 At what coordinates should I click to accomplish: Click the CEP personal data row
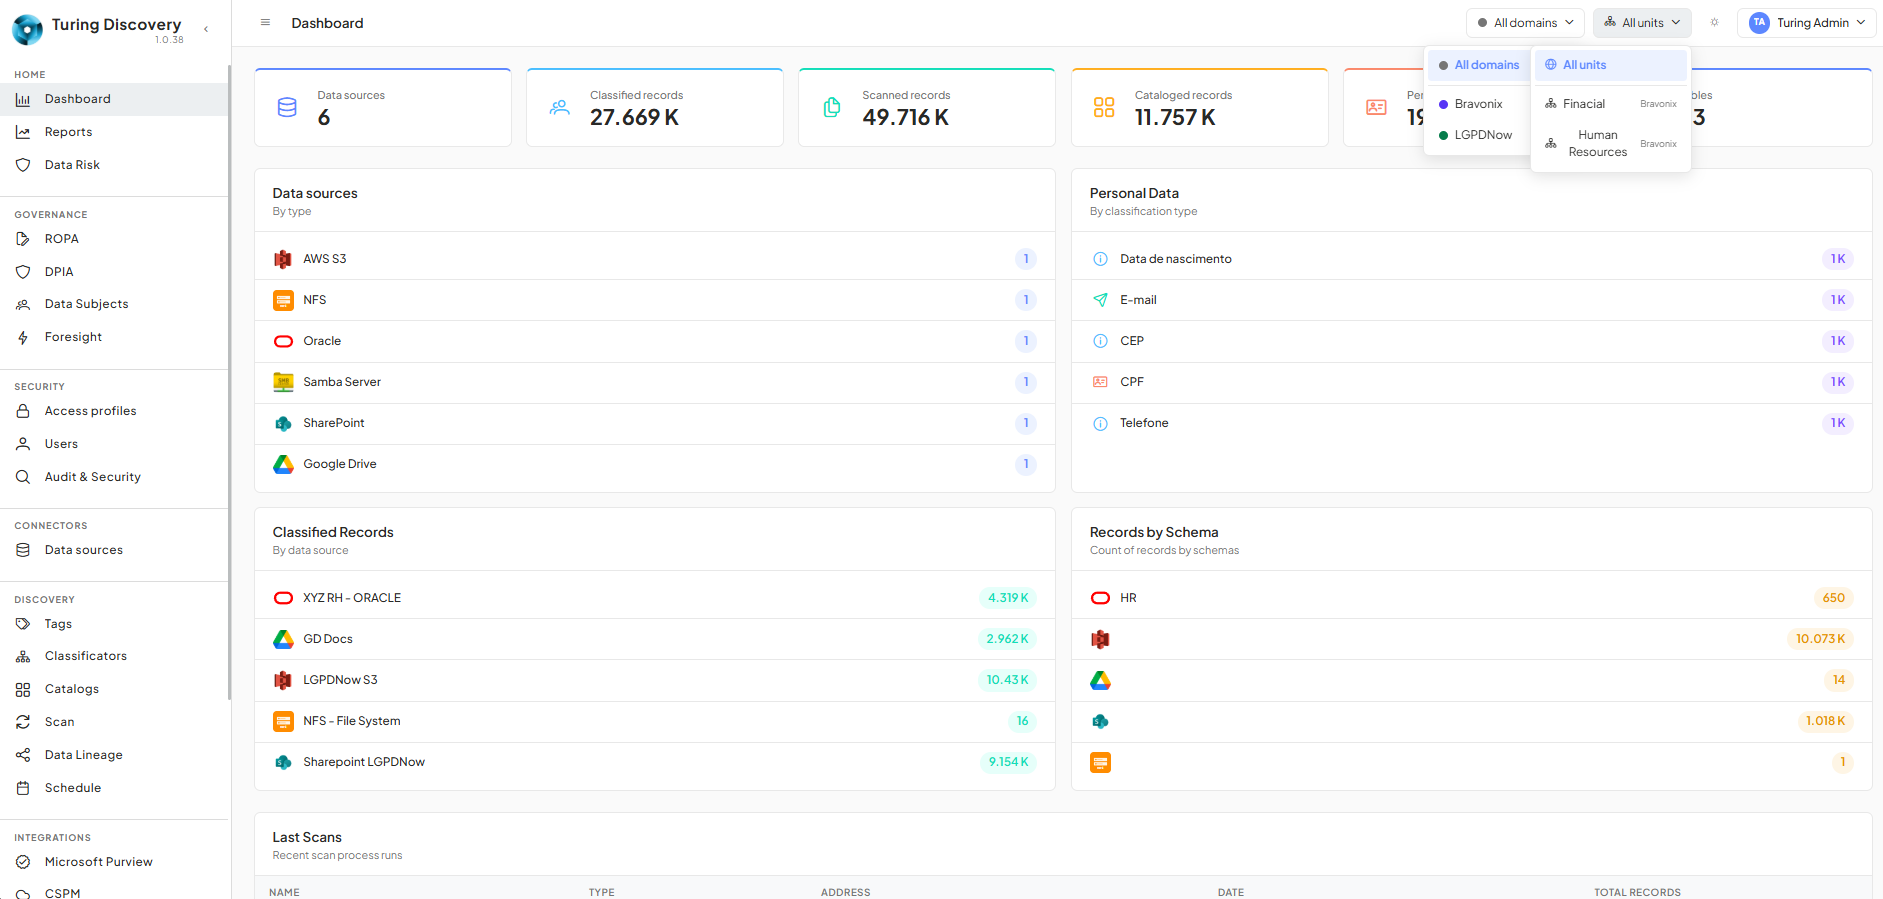1472,341
